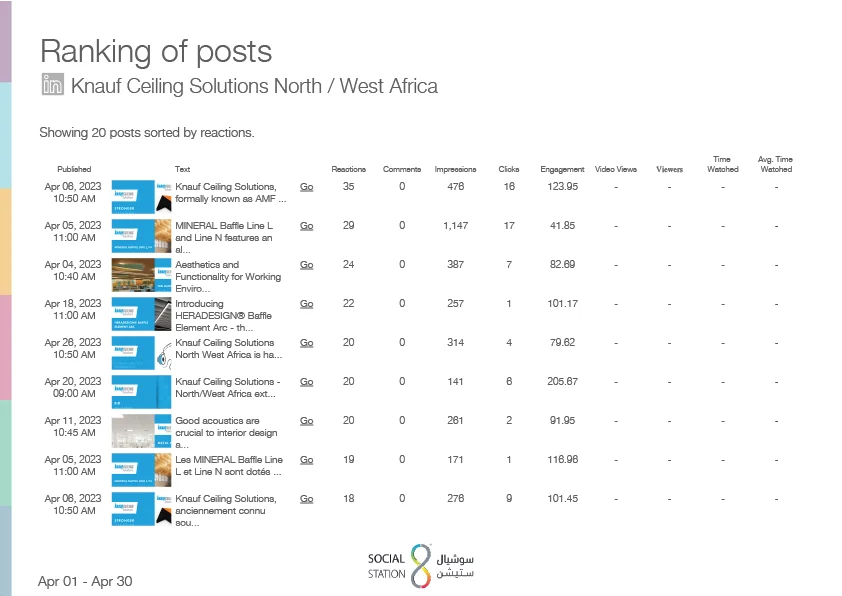Open Go link for HERADESIGN Baffle post
The height and width of the screenshot is (596, 842).
coord(307,304)
